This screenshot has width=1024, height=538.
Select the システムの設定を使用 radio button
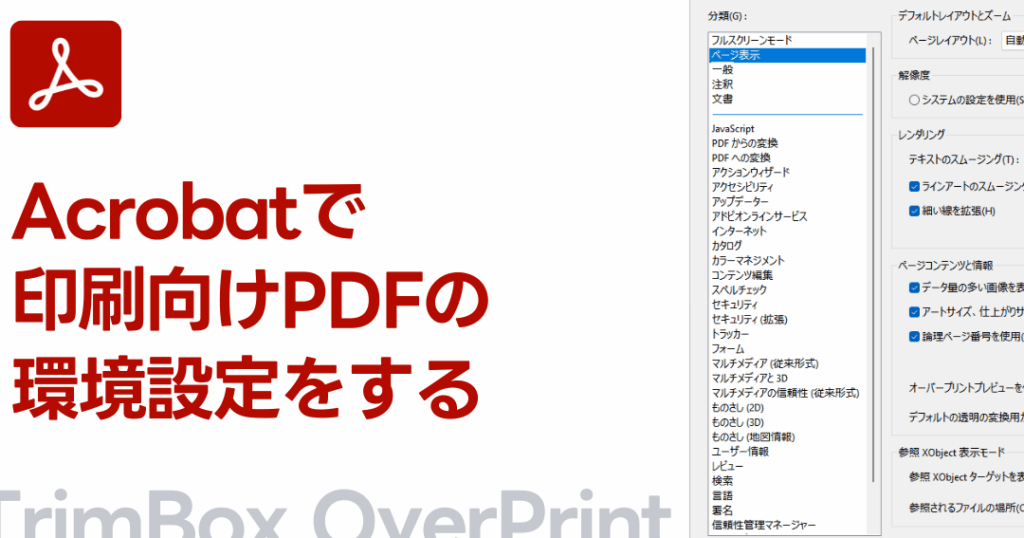(x=914, y=100)
